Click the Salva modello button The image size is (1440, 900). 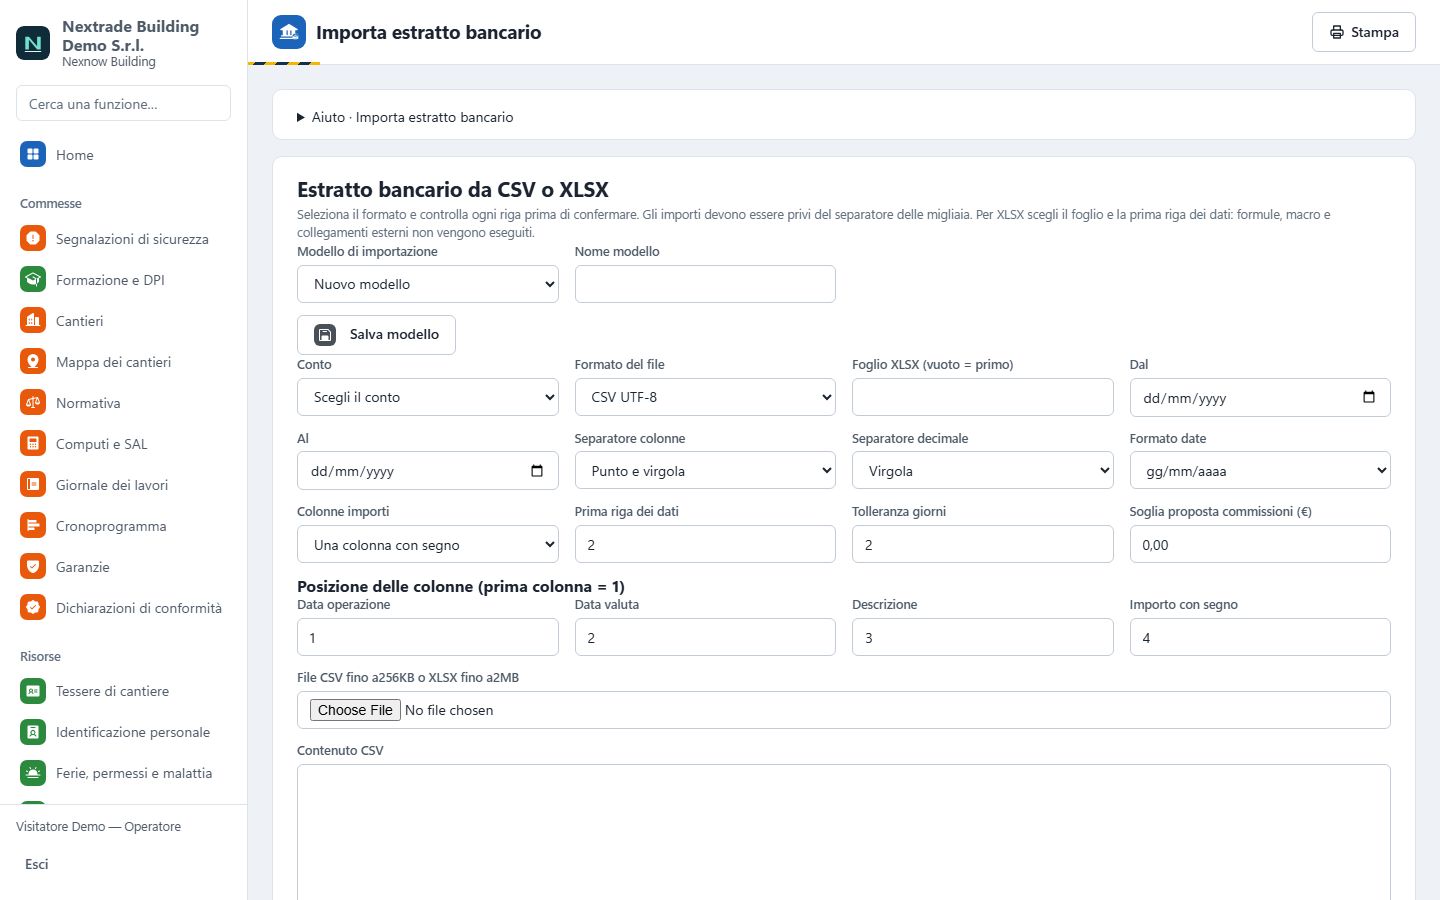(376, 334)
